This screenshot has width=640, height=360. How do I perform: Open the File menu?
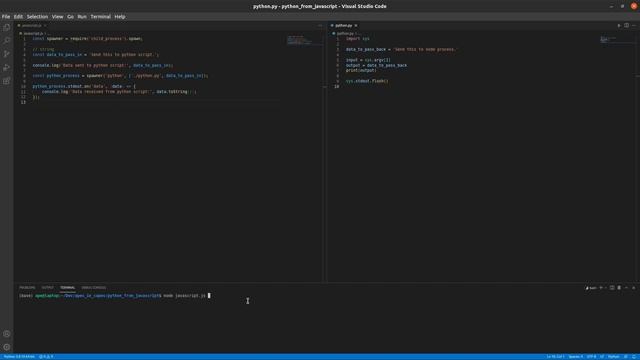click(6, 17)
